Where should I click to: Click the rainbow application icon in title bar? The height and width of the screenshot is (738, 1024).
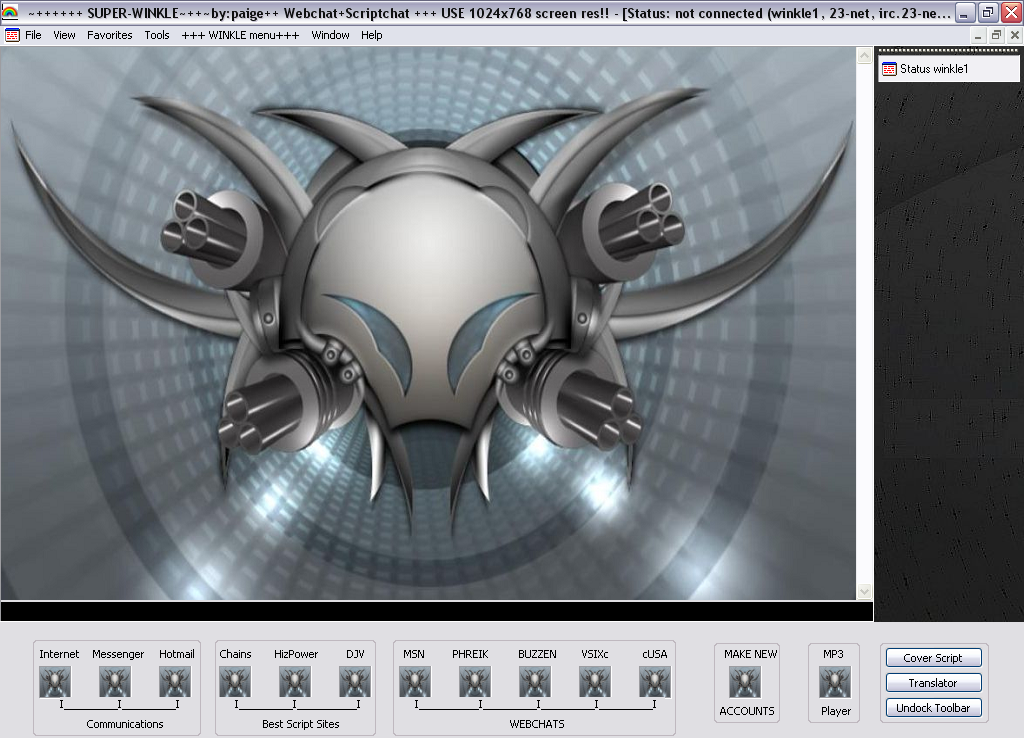(10, 12)
